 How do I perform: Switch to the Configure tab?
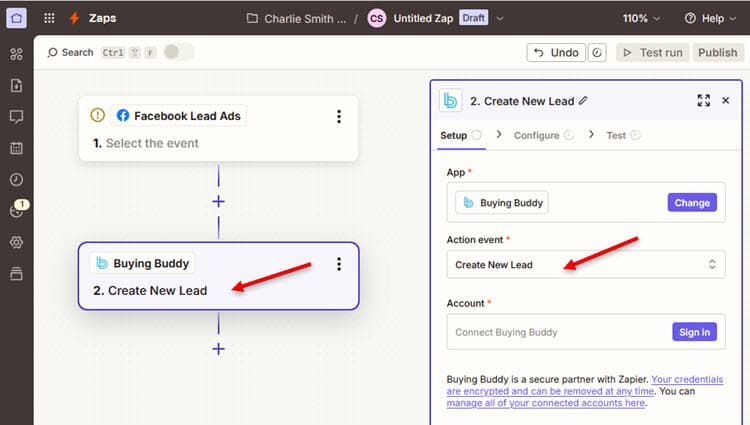point(543,135)
